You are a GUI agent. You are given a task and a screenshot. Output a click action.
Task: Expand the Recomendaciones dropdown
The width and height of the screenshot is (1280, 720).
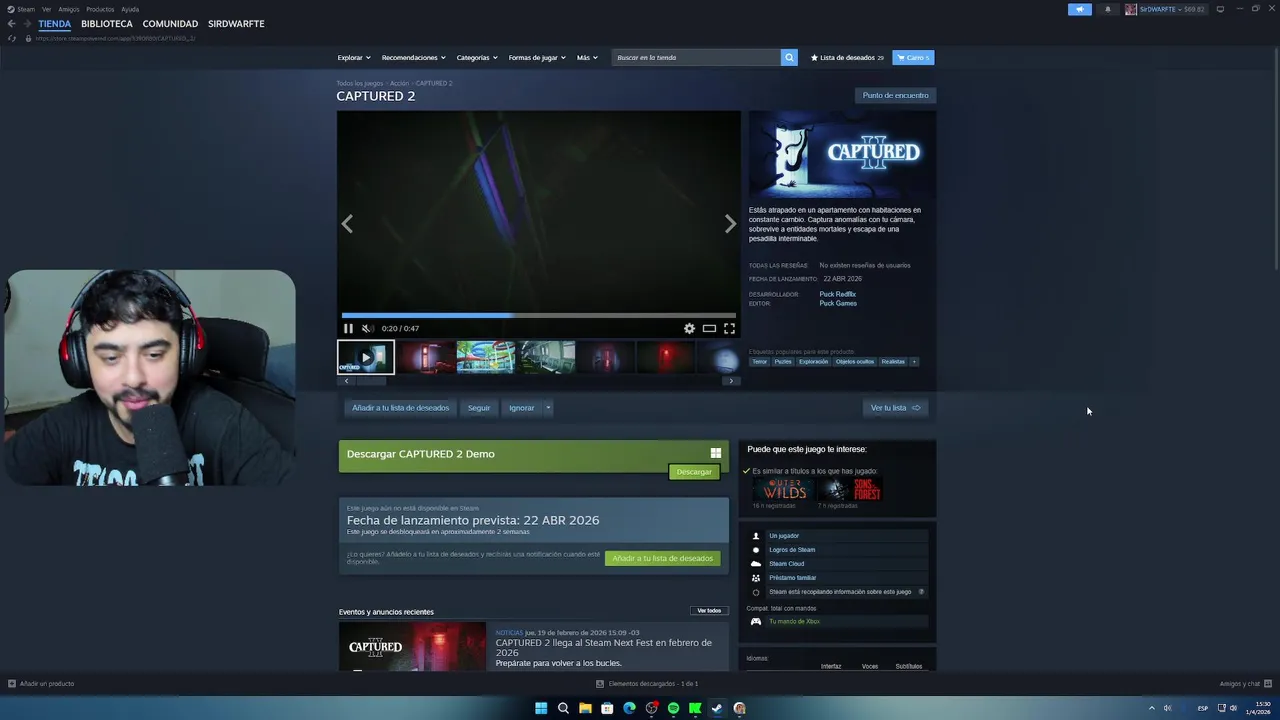(413, 57)
